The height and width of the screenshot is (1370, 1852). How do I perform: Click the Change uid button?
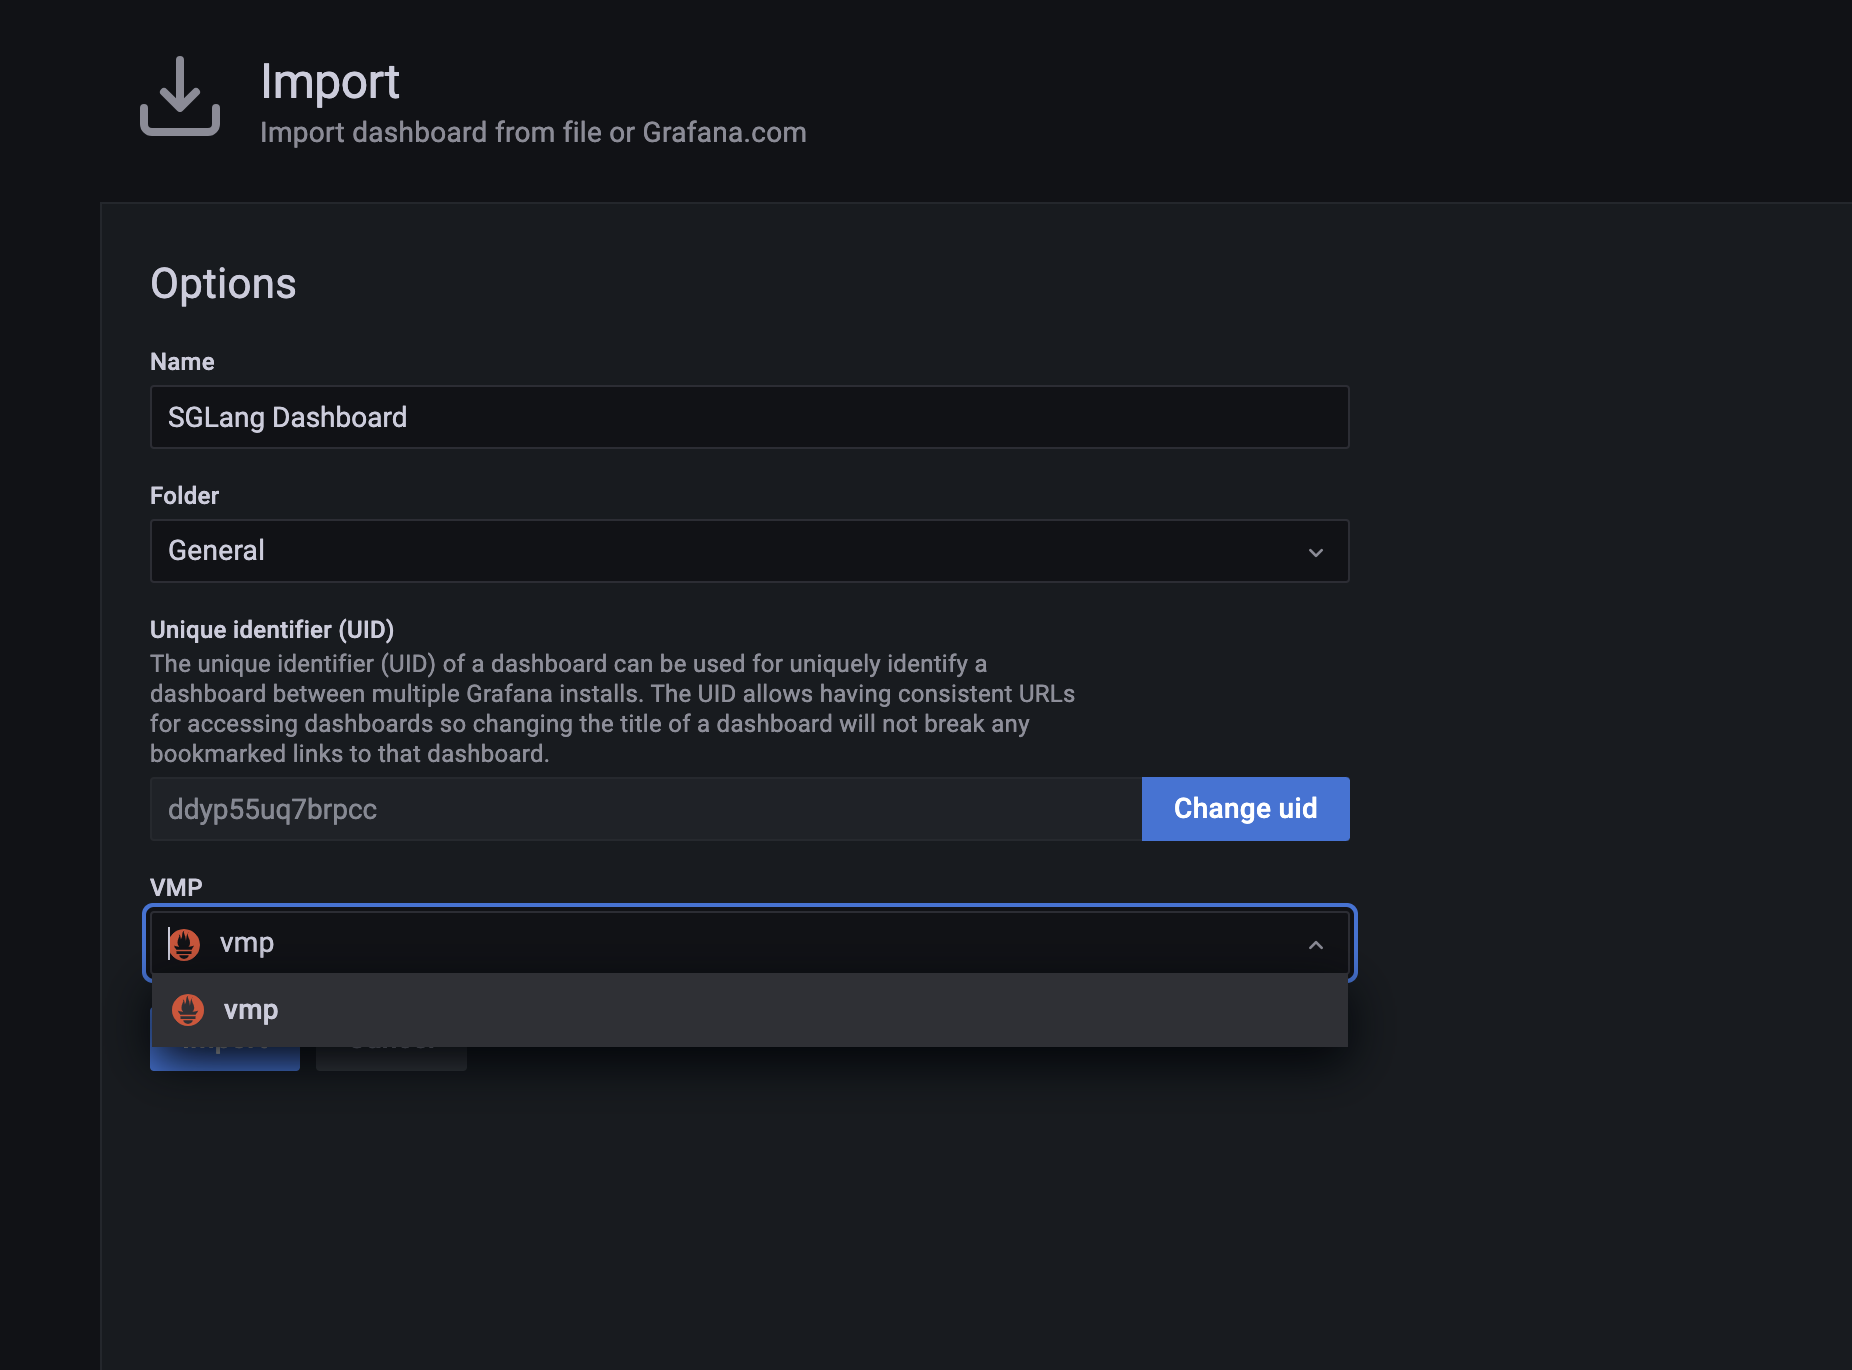[1246, 809]
